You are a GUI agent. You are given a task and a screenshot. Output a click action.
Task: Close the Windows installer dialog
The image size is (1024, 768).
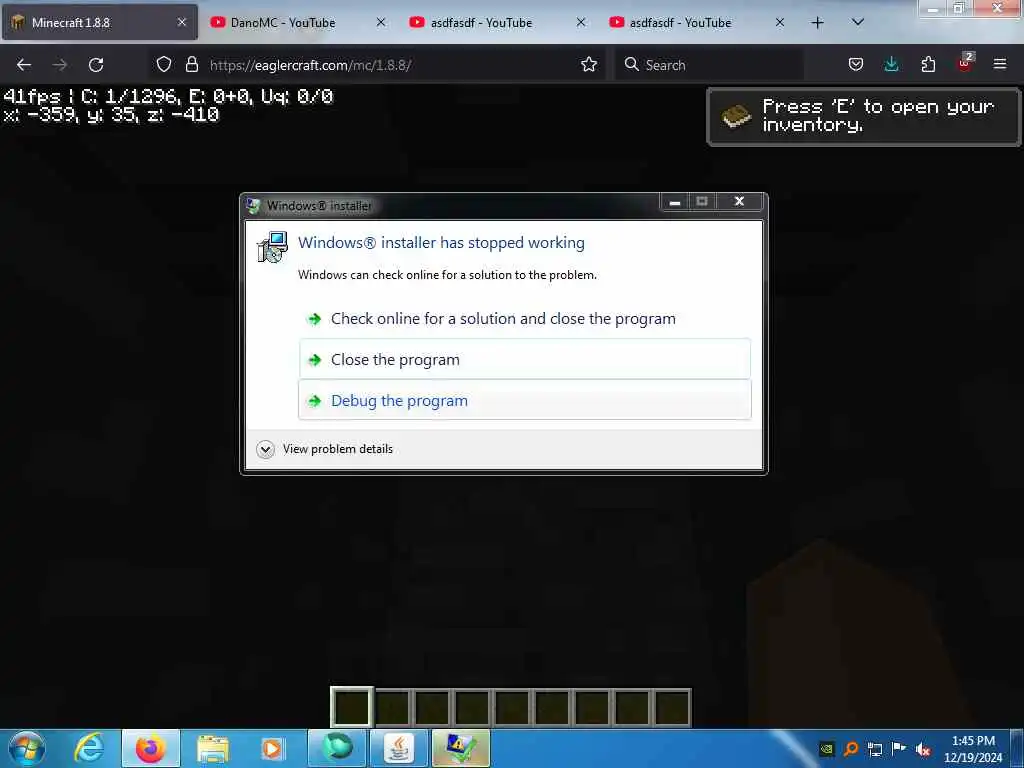[739, 202]
